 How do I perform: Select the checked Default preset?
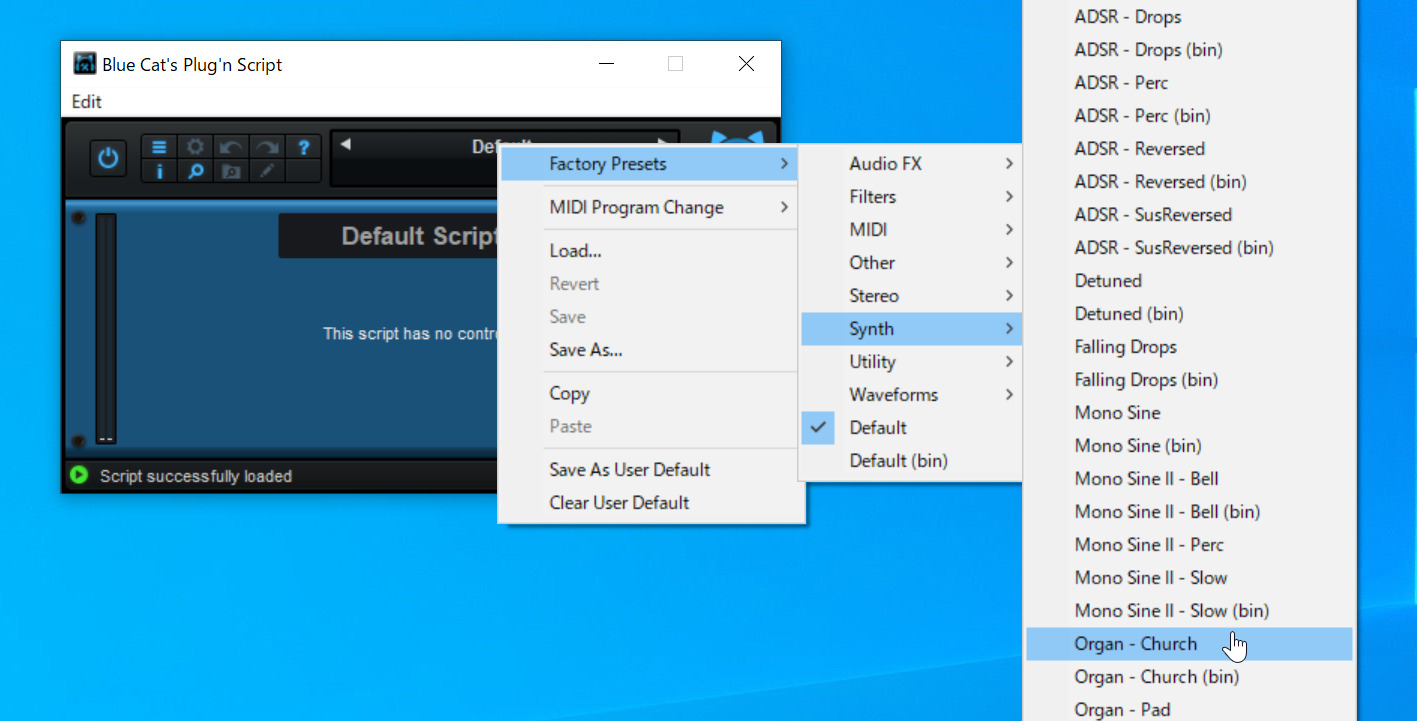click(910, 428)
